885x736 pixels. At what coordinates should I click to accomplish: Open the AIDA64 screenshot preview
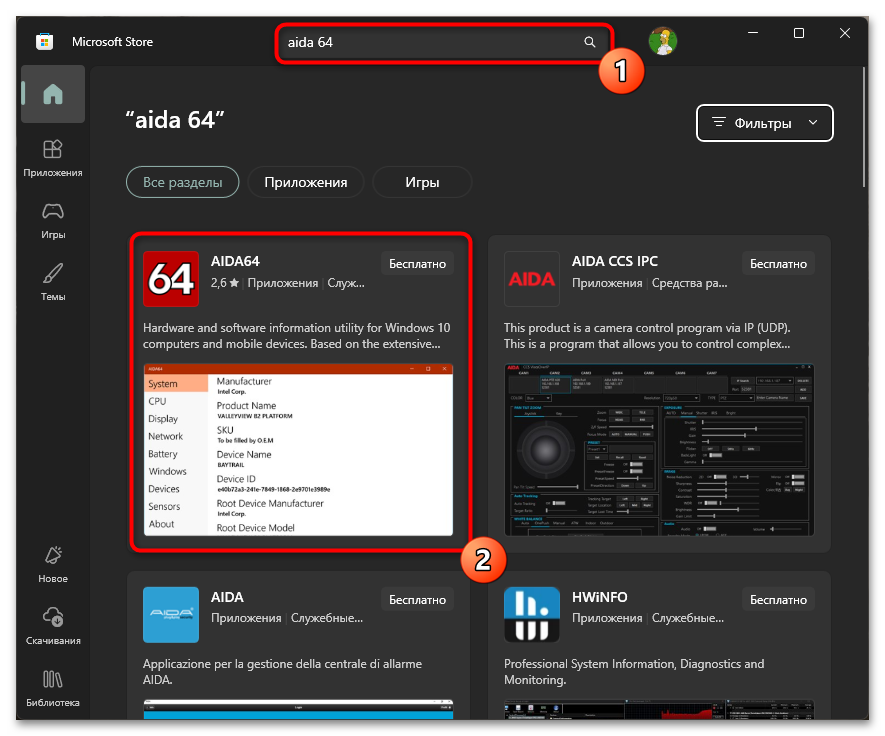pos(298,450)
